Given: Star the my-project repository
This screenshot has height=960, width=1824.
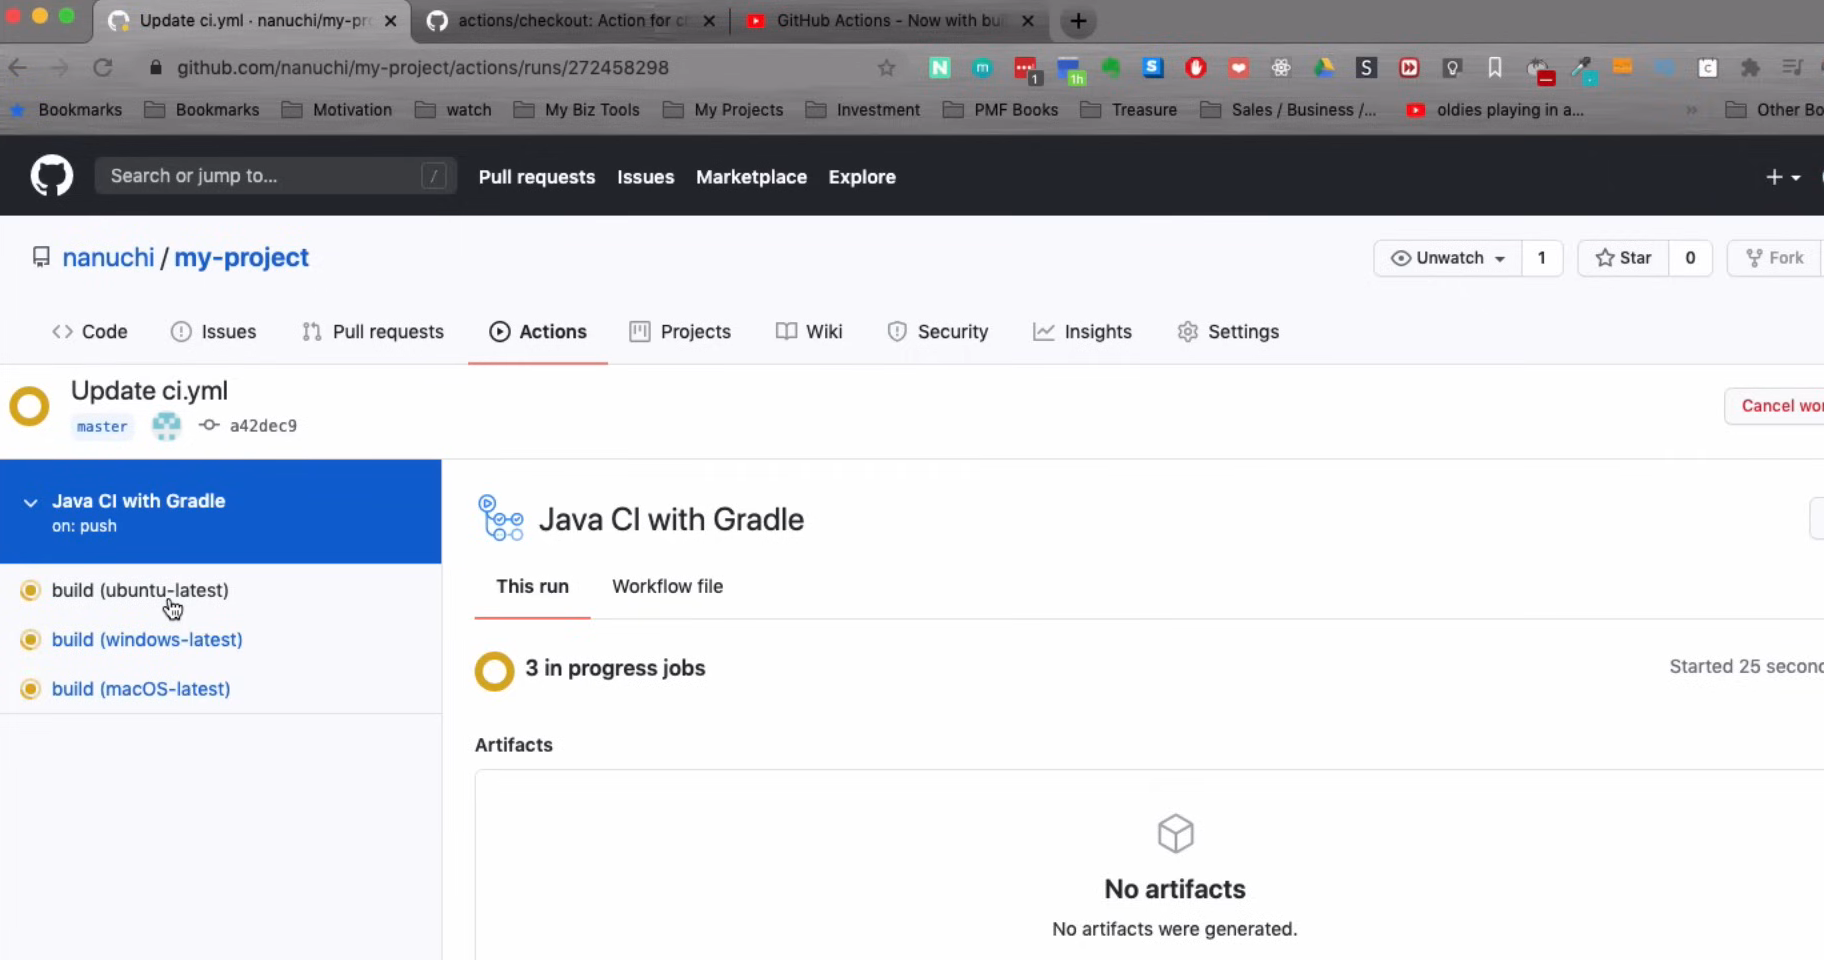Looking at the screenshot, I should (x=1623, y=258).
